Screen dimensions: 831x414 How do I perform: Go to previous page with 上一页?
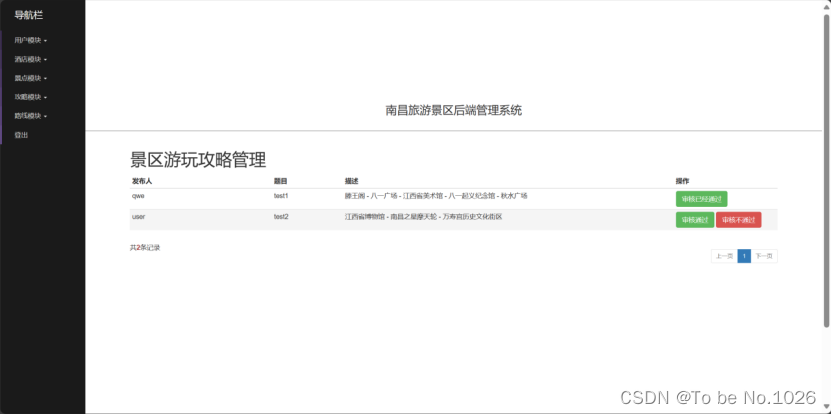[724, 256]
